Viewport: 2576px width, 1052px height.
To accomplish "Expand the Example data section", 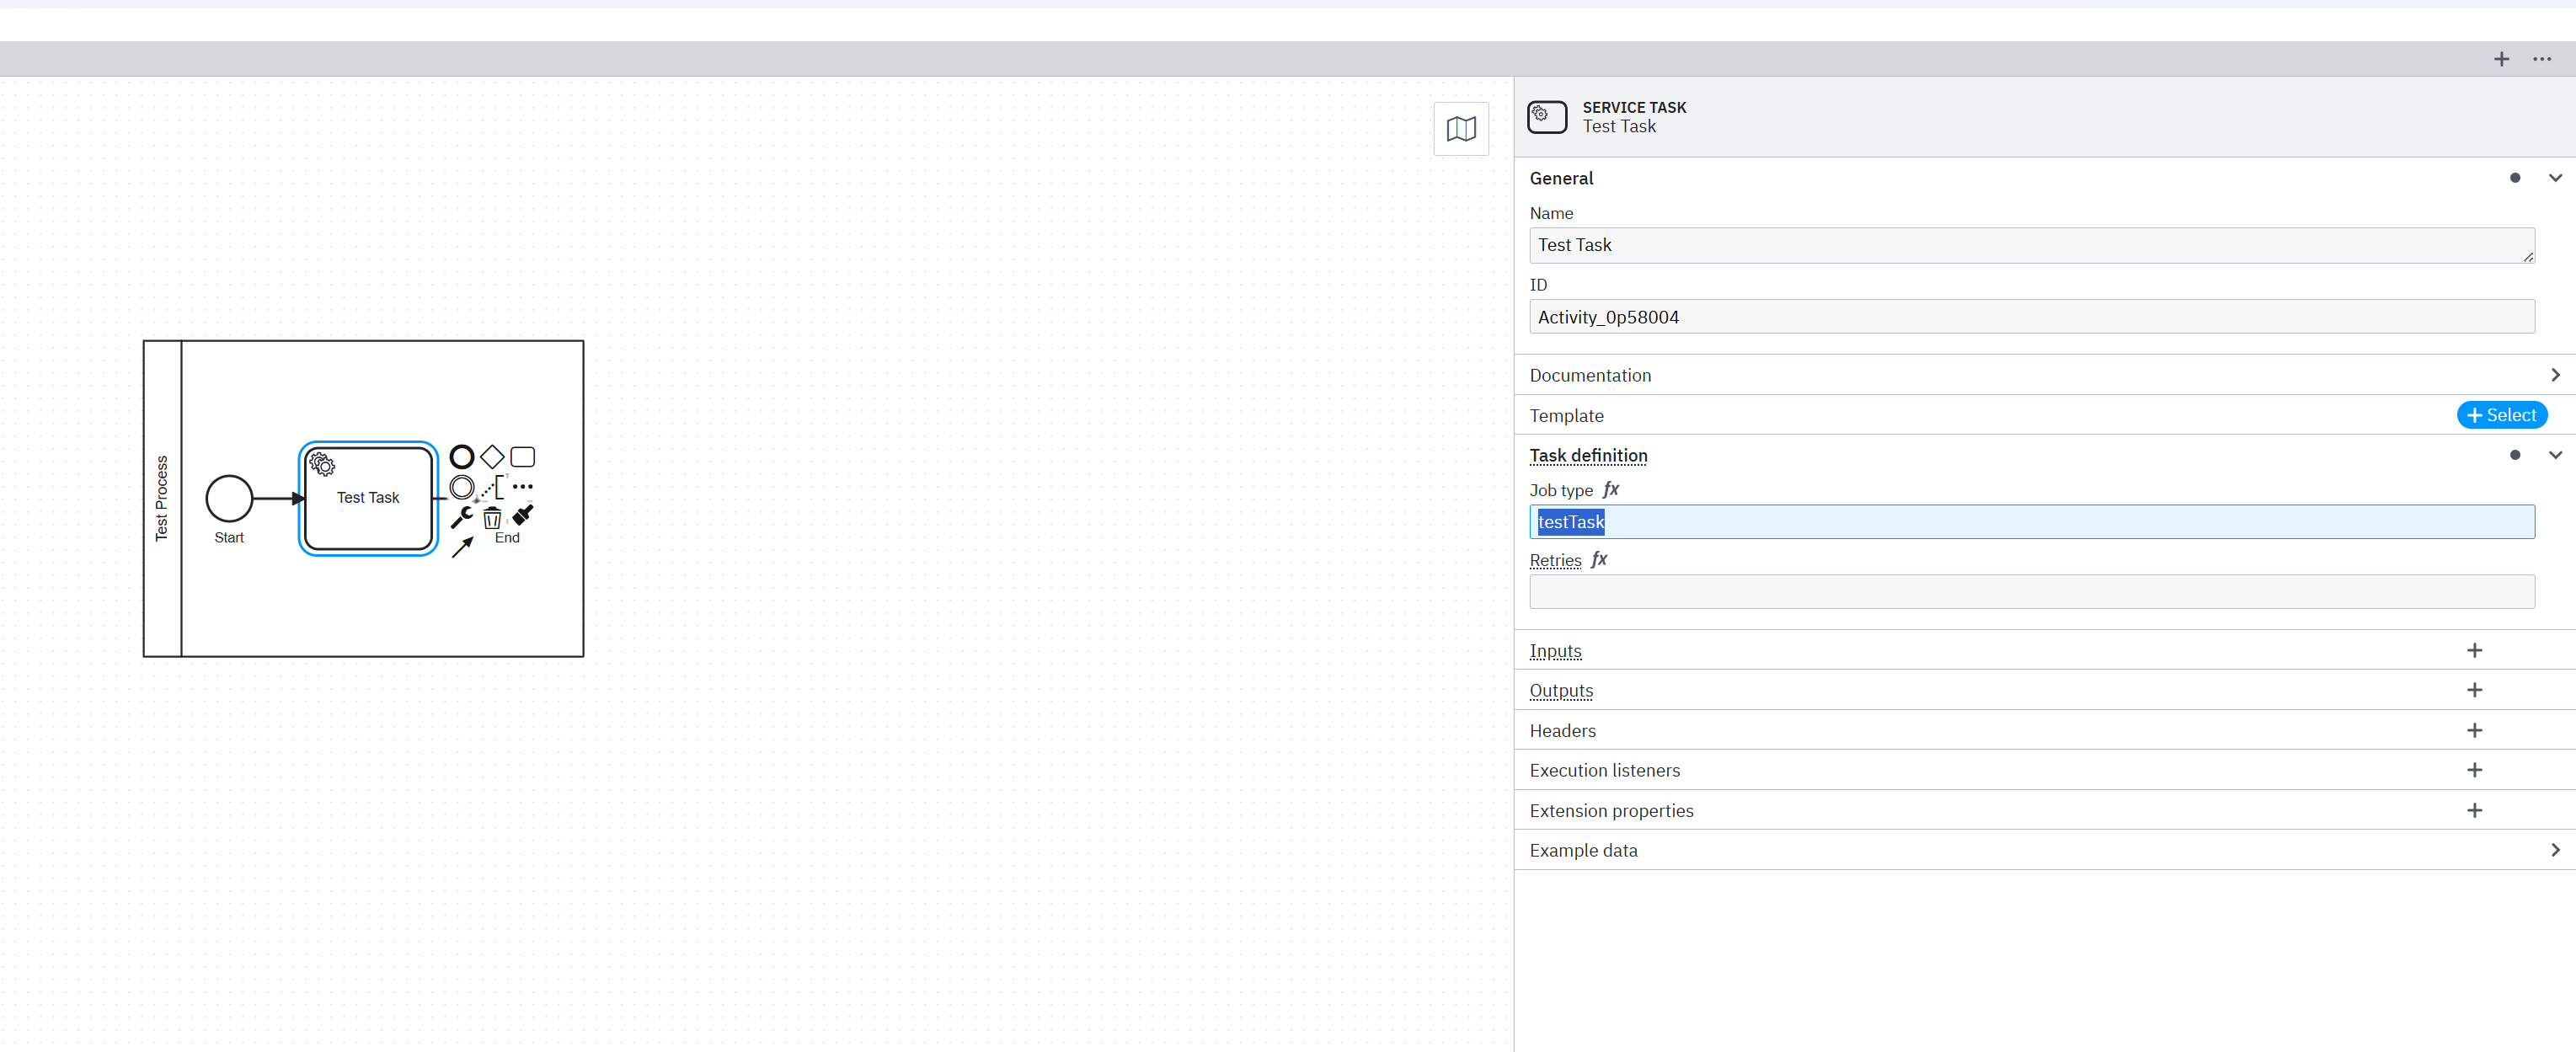I will tap(2554, 850).
